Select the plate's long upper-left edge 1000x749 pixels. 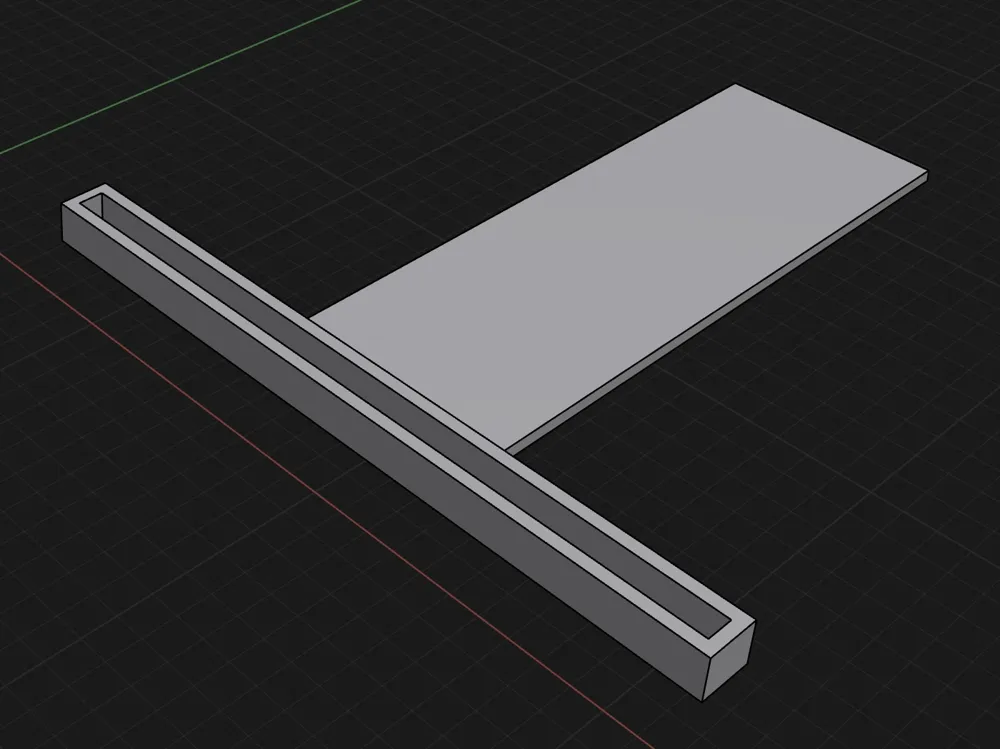tap(523, 200)
